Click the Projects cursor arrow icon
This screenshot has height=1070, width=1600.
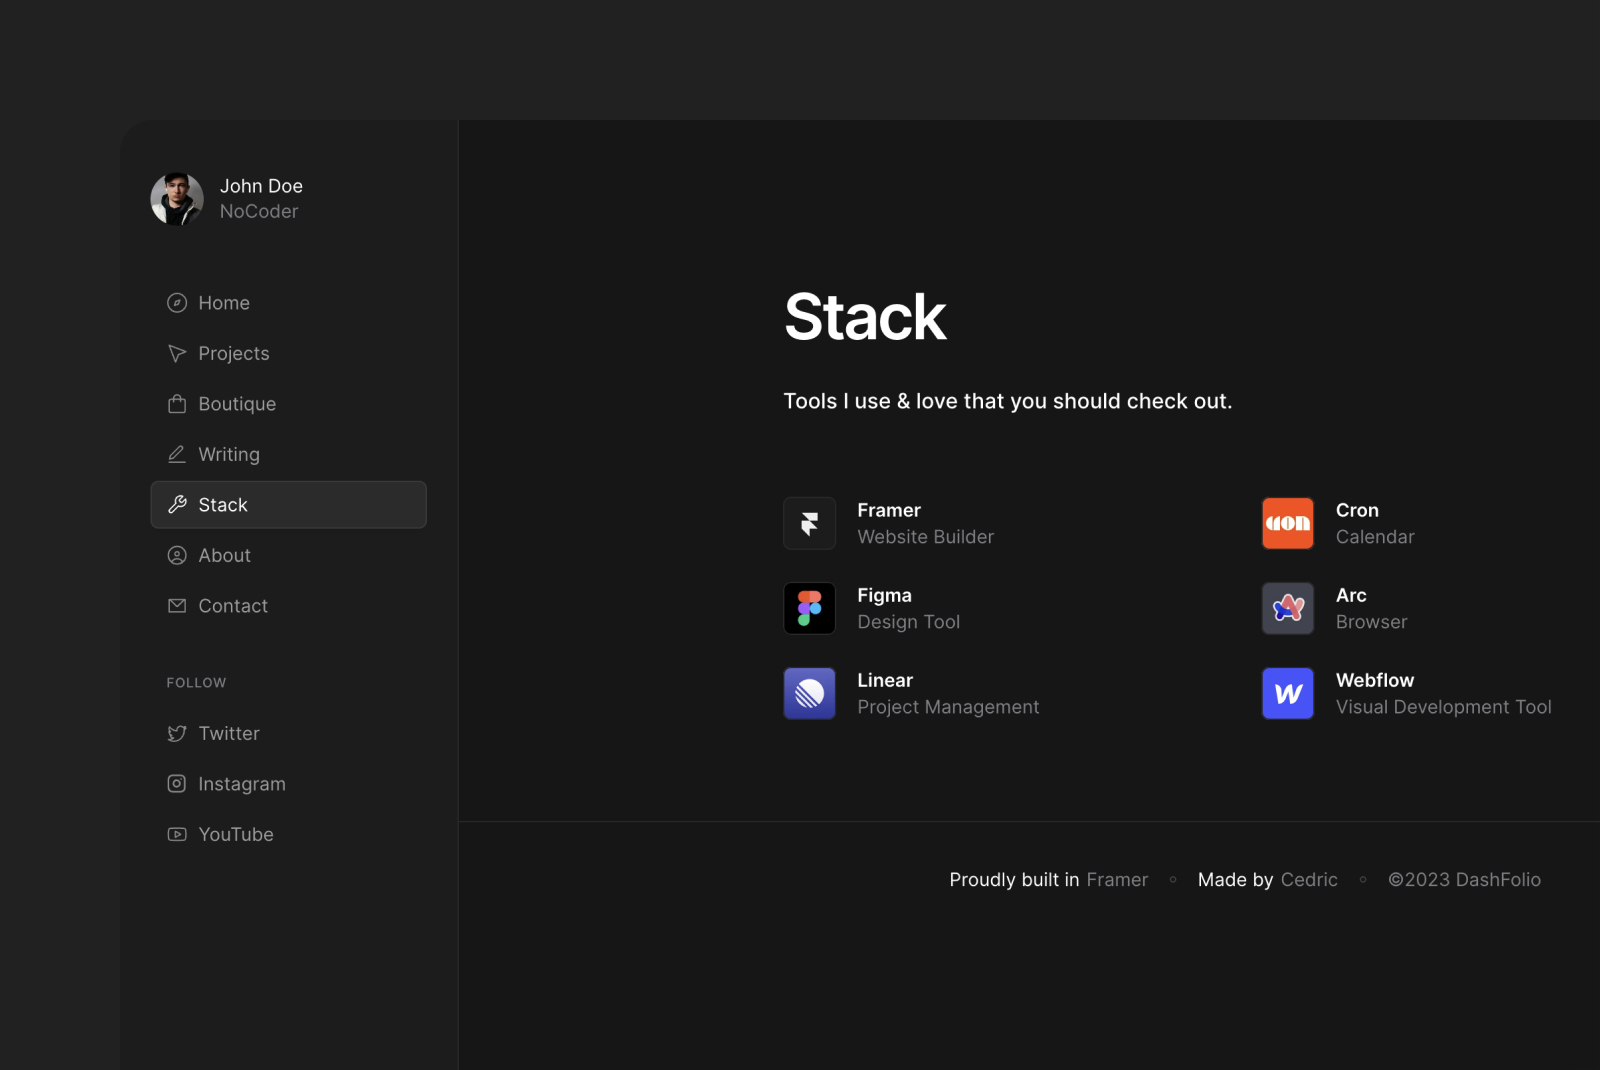click(x=177, y=354)
